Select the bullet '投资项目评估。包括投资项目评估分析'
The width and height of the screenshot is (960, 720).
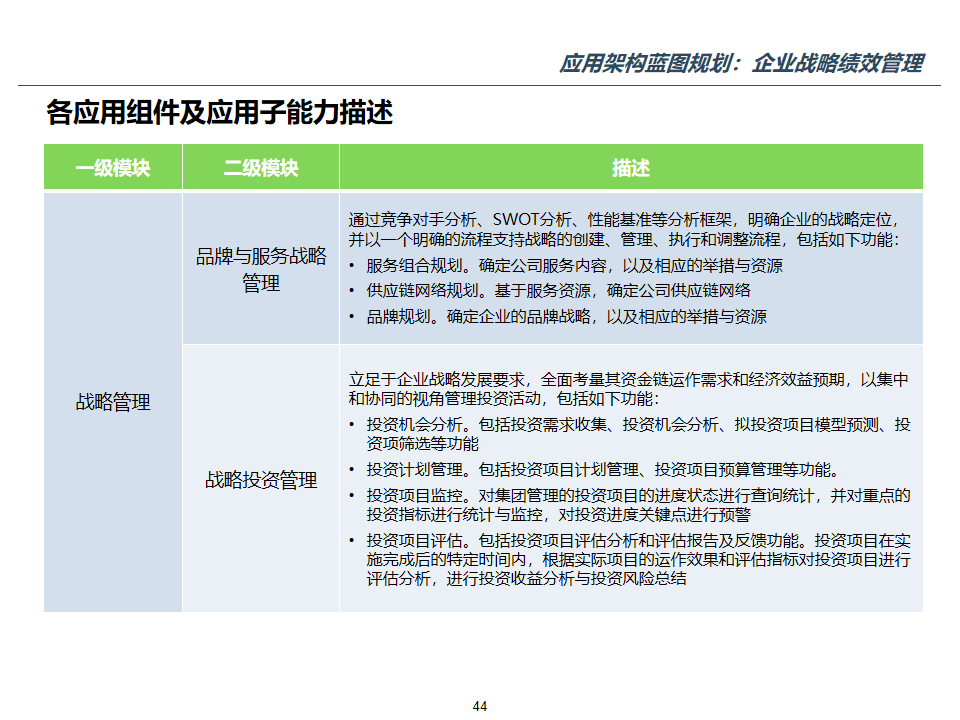(629, 559)
